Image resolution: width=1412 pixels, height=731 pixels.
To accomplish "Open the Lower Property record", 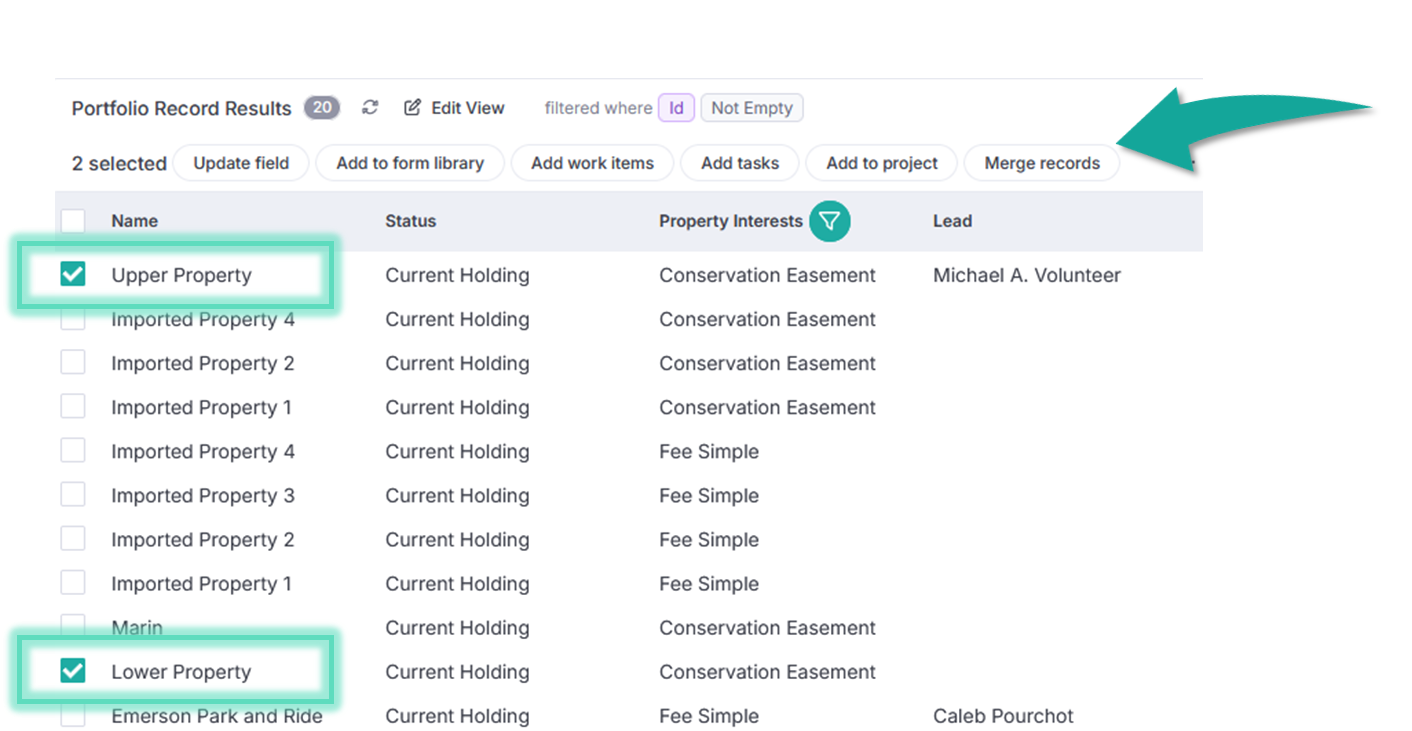I will pos(181,672).
